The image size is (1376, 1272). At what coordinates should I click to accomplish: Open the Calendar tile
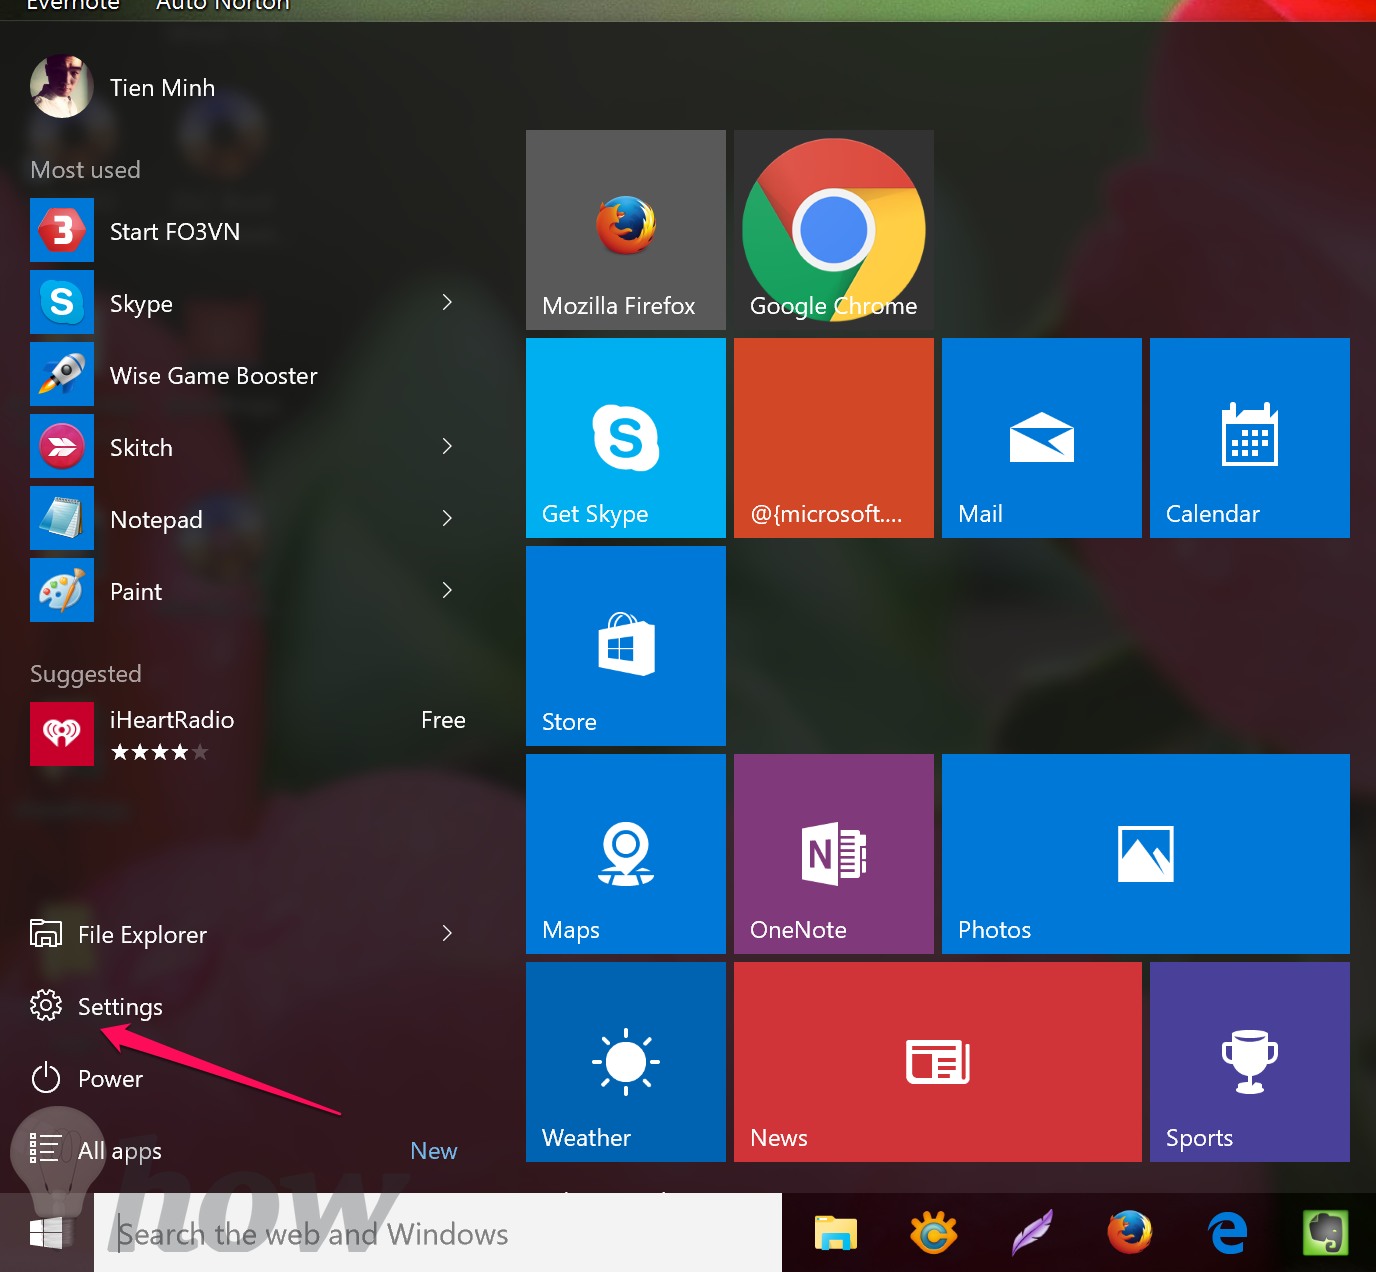1250,438
